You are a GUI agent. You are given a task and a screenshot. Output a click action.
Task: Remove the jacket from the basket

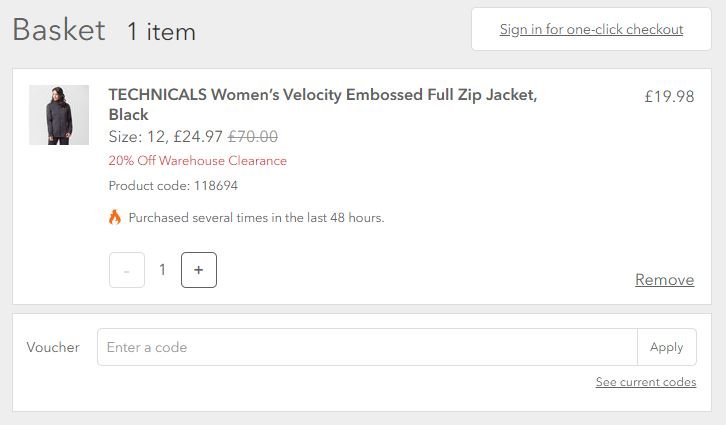coord(664,280)
